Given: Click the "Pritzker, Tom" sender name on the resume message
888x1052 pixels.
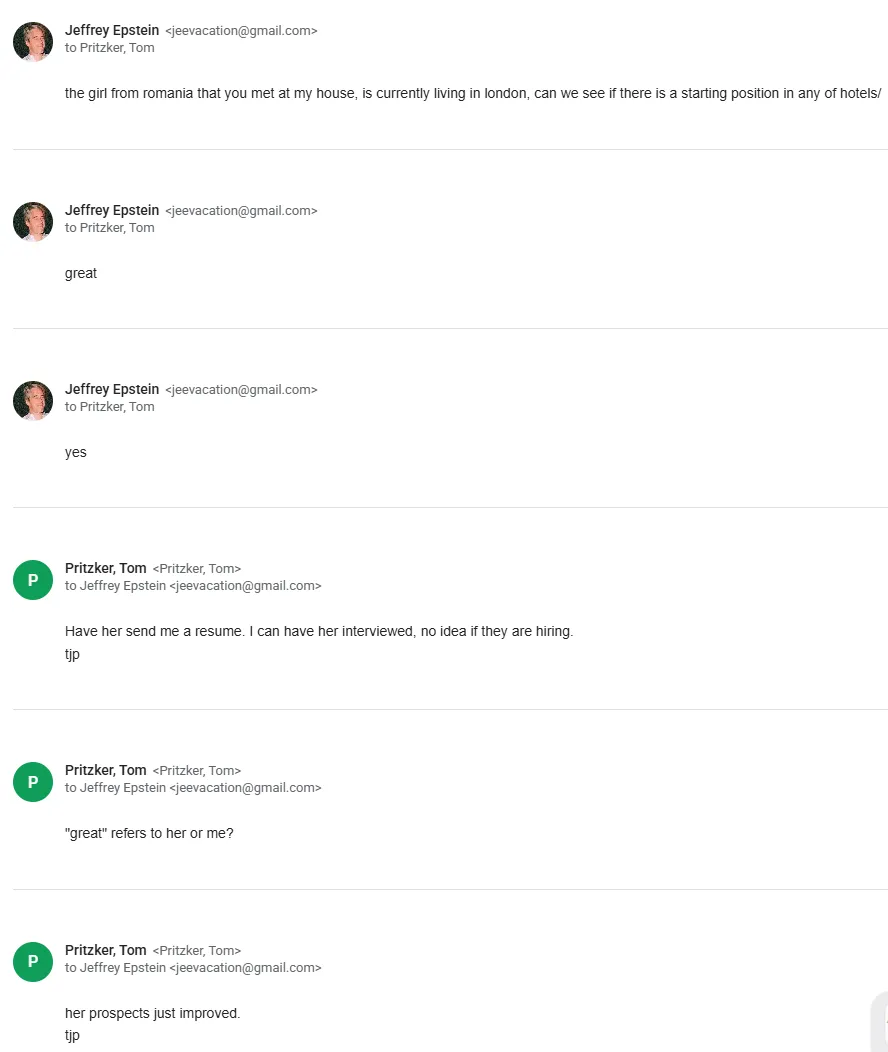Looking at the screenshot, I should (106, 568).
